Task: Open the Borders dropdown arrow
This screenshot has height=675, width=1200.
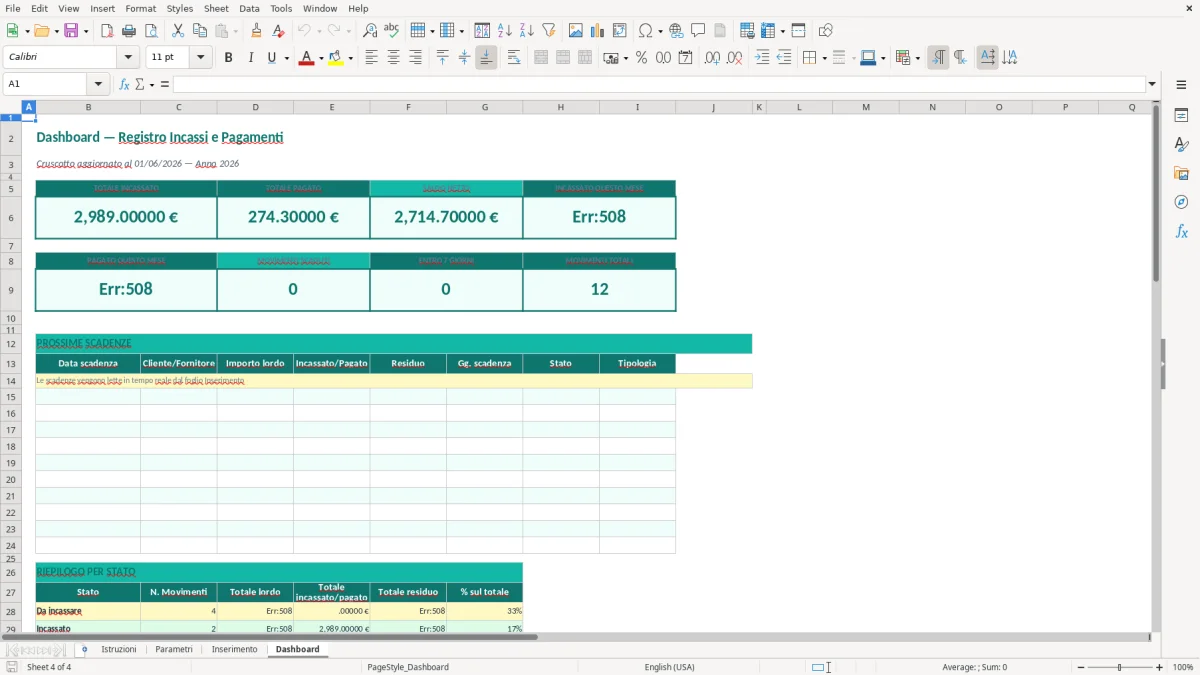Action: 823,58
